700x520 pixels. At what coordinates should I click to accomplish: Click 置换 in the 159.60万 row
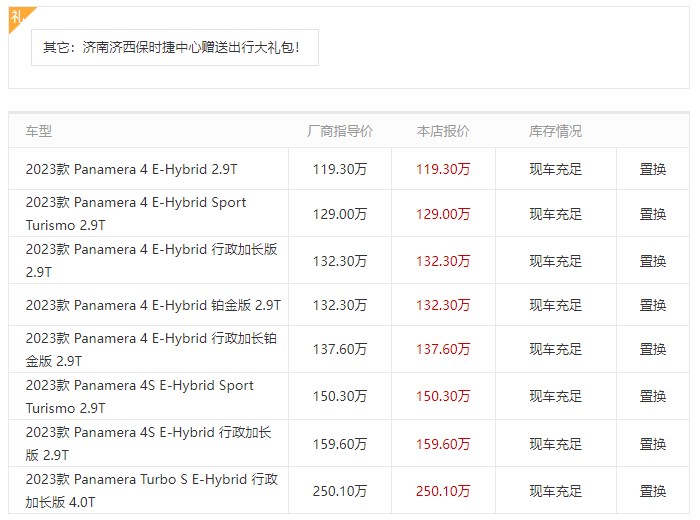pyautogui.click(x=653, y=444)
